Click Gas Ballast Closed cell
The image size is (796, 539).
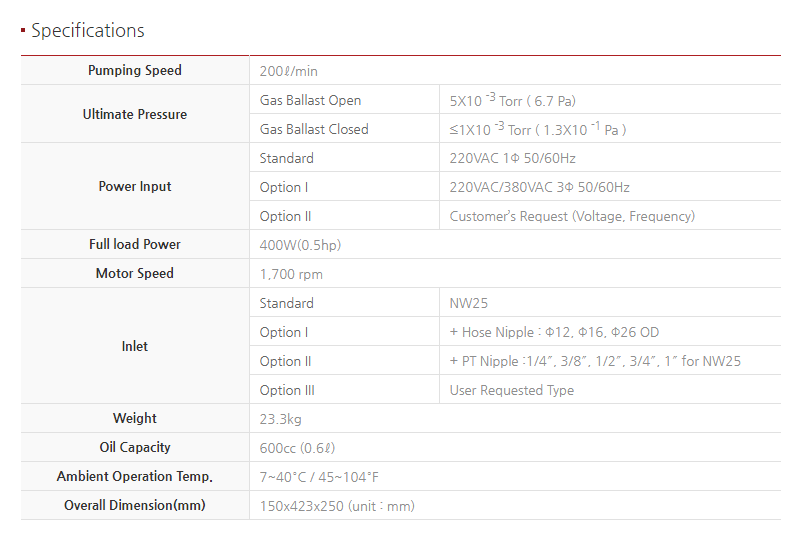[x=314, y=129]
